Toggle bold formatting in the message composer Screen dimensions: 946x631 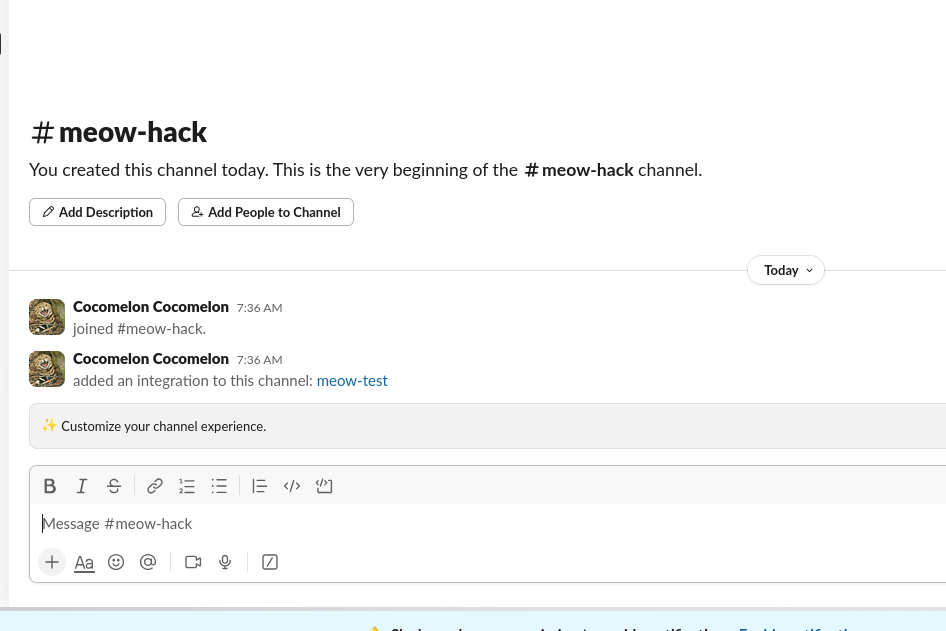50,486
